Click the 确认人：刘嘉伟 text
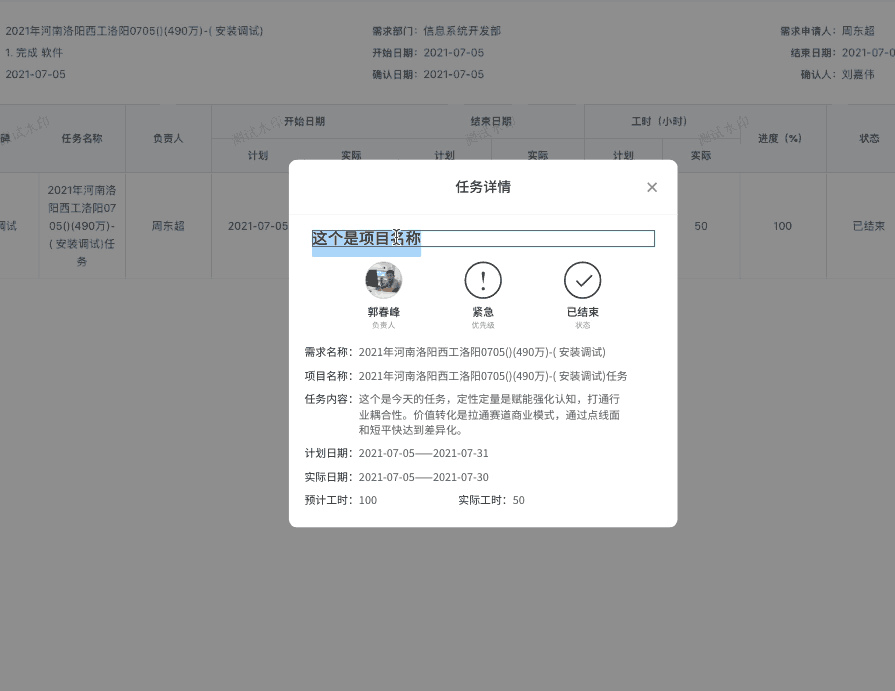895x691 pixels. coord(837,74)
